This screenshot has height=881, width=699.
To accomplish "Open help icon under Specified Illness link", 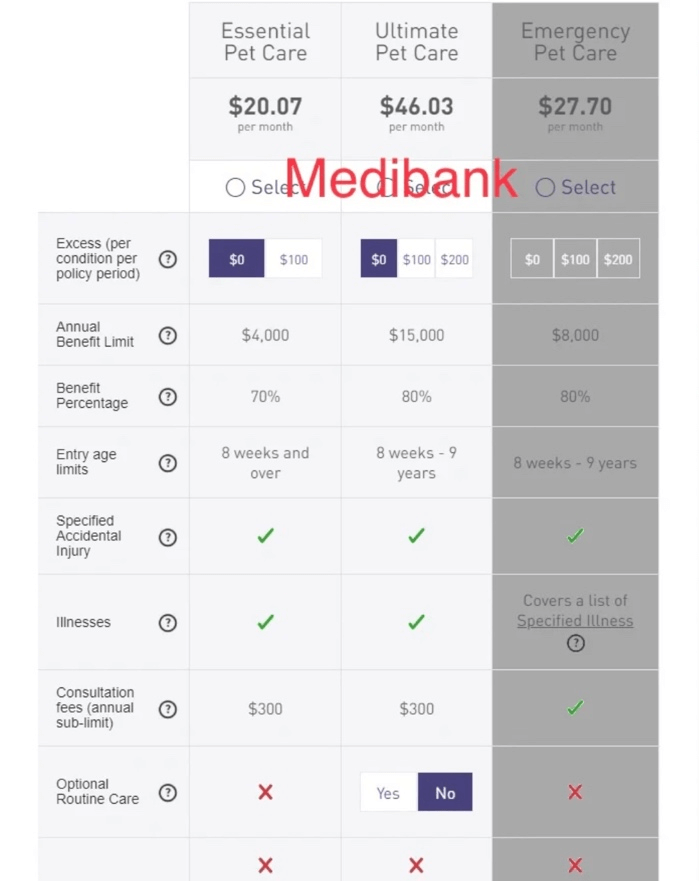I will tap(575, 643).
